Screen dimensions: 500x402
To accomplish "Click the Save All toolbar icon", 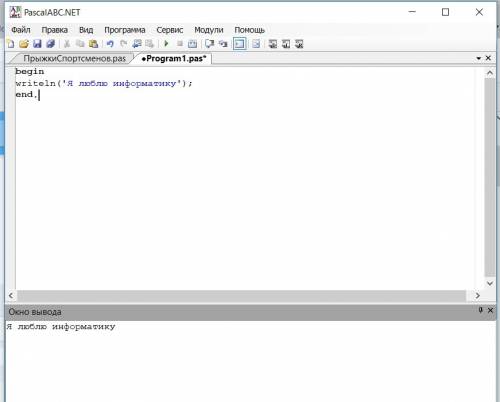I will pos(50,44).
